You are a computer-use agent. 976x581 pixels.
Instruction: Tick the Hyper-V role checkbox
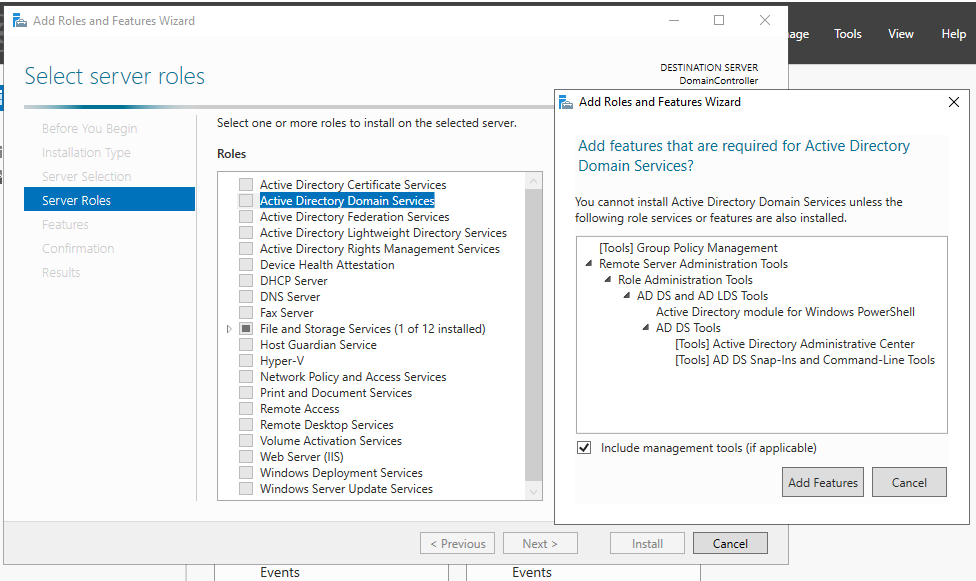(x=246, y=361)
